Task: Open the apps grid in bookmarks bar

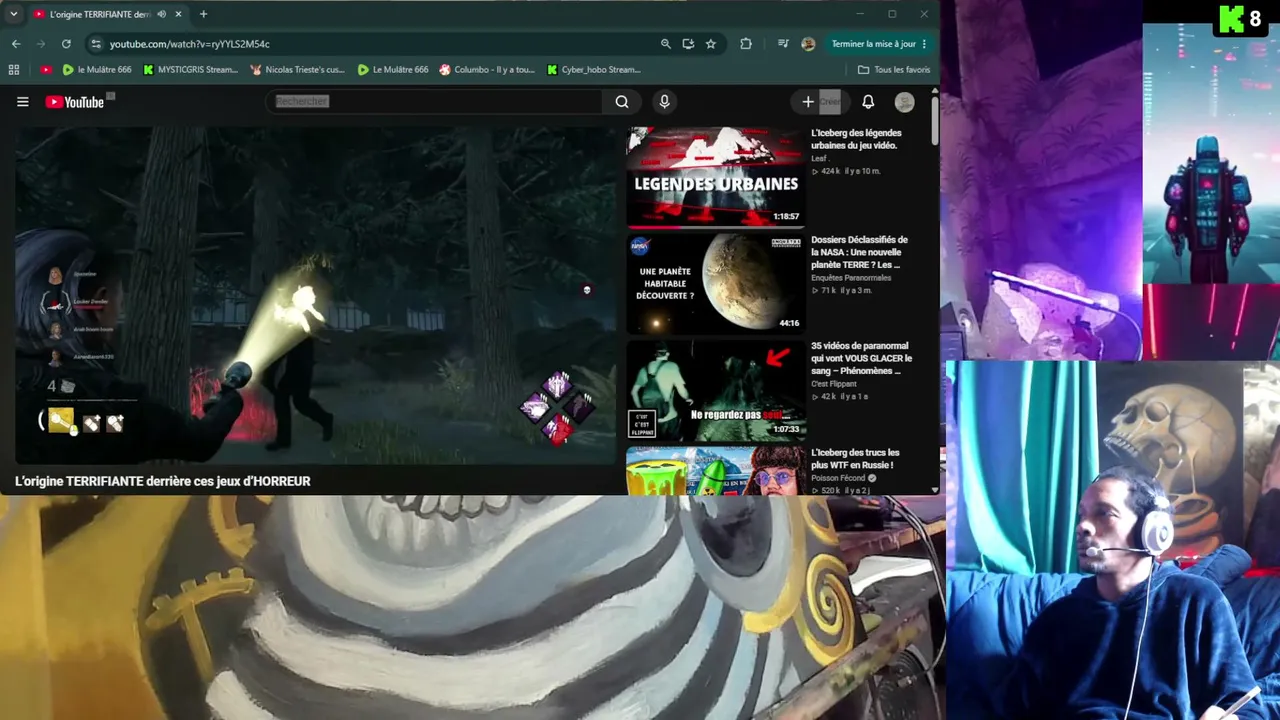Action: click(14, 70)
